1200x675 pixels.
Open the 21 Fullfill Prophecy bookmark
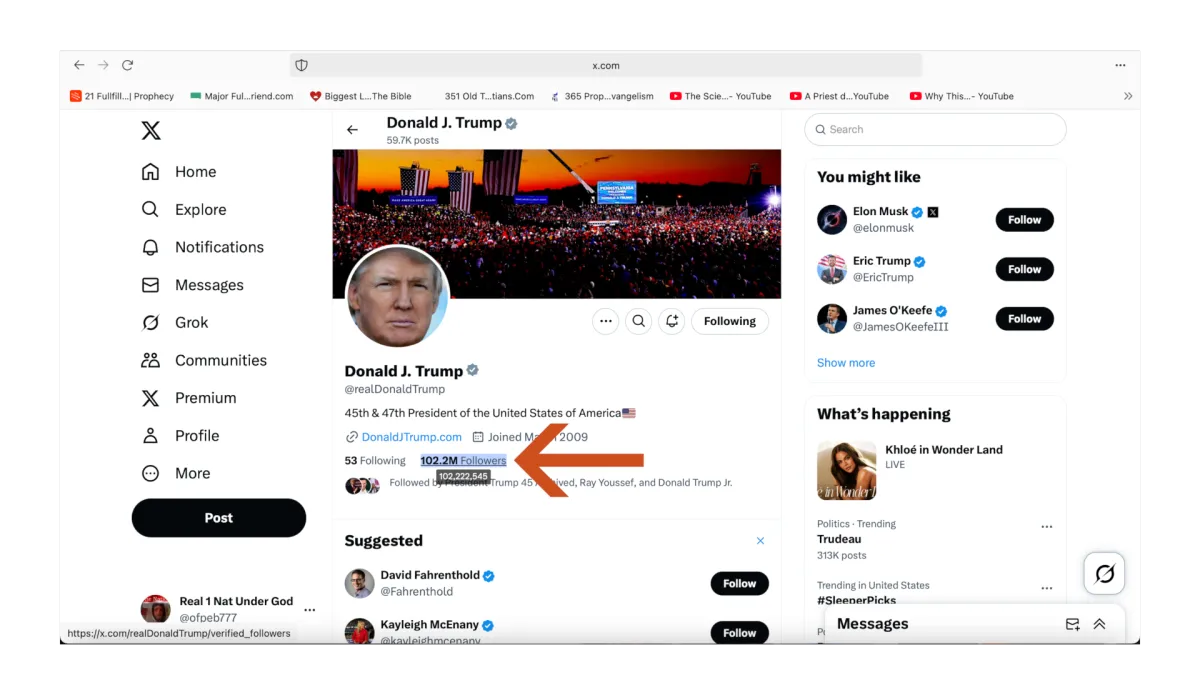coord(122,96)
